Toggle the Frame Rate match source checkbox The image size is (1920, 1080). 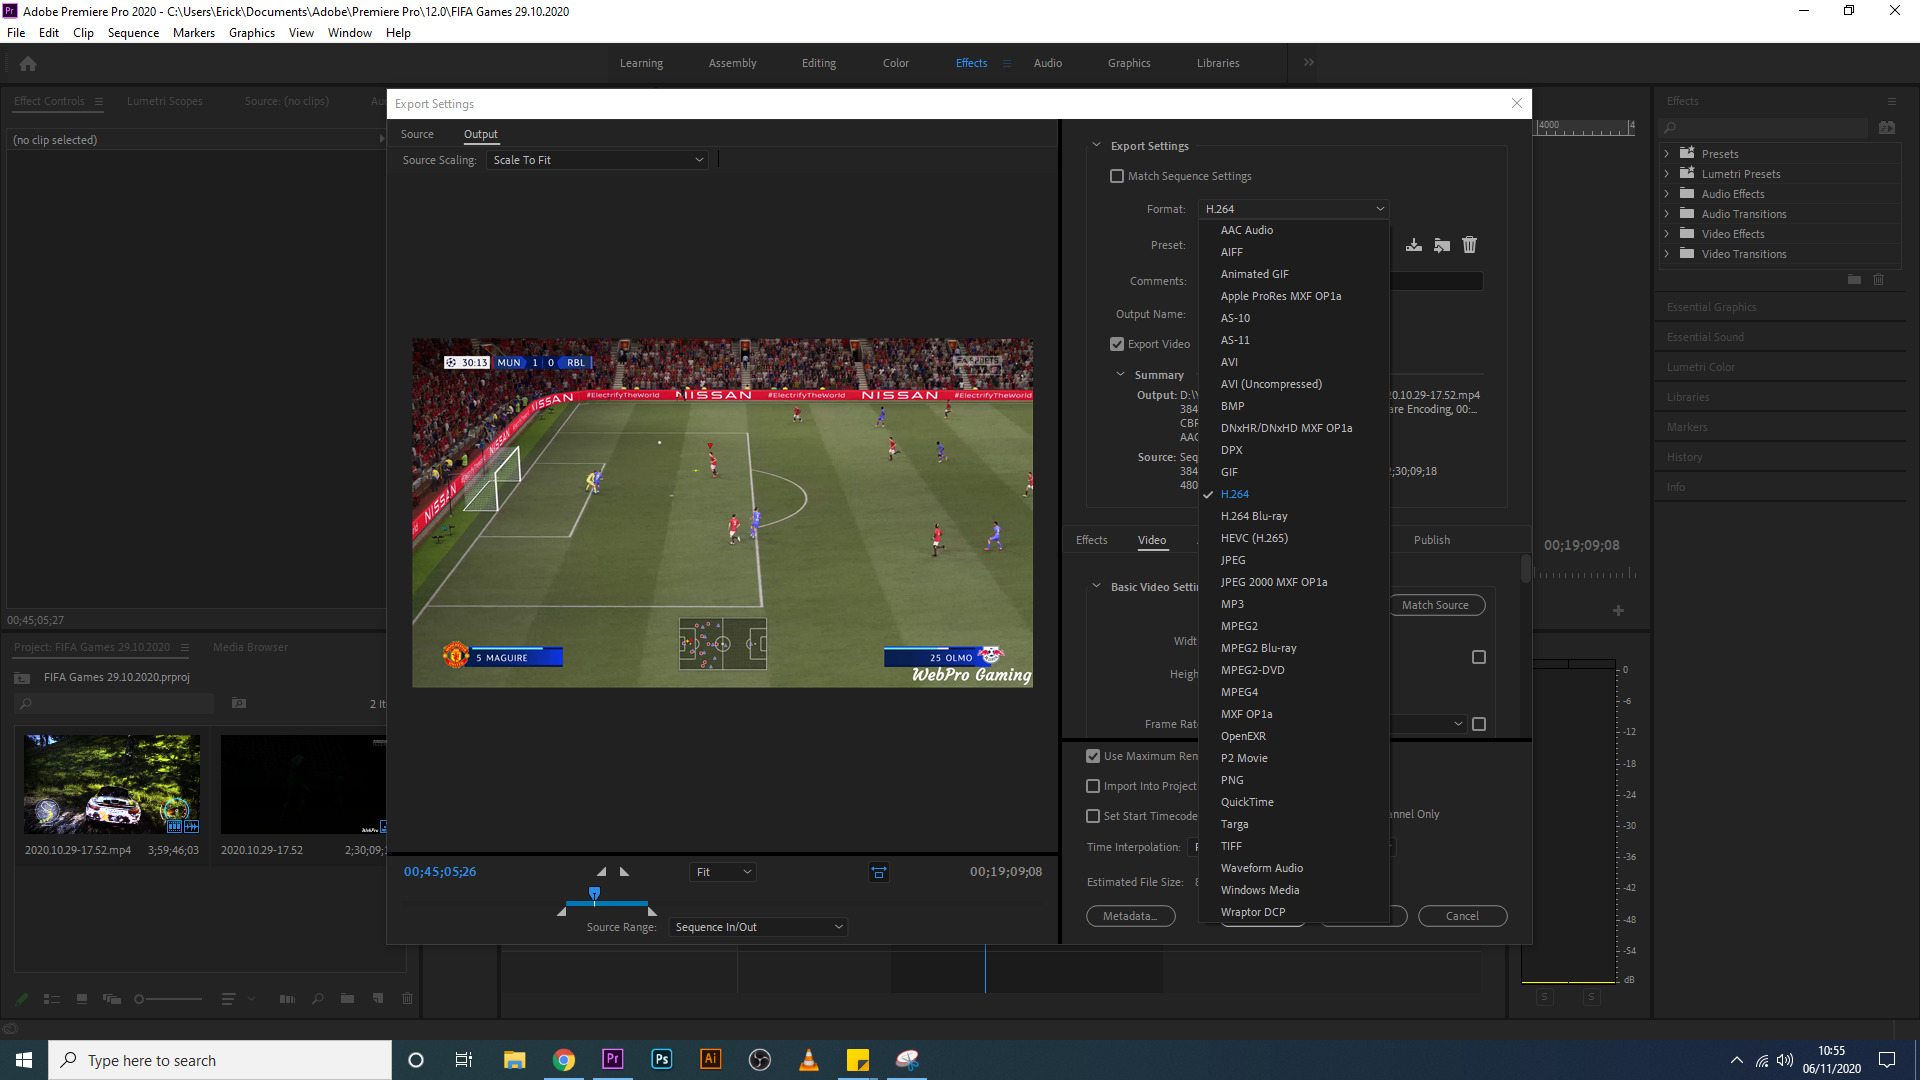tap(1479, 724)
